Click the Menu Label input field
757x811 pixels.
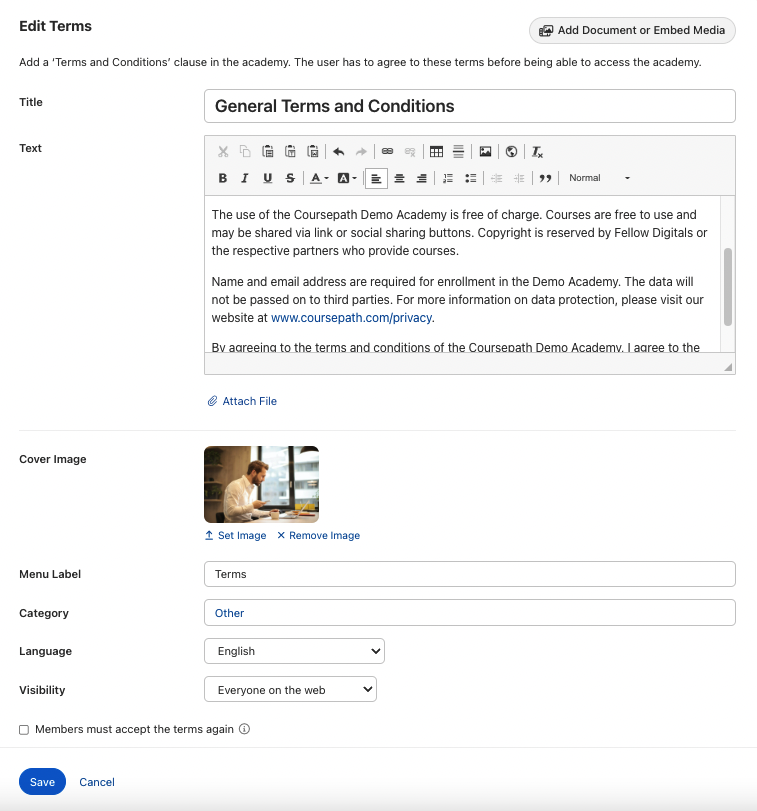pyautogui.click(x=469, y=574)
